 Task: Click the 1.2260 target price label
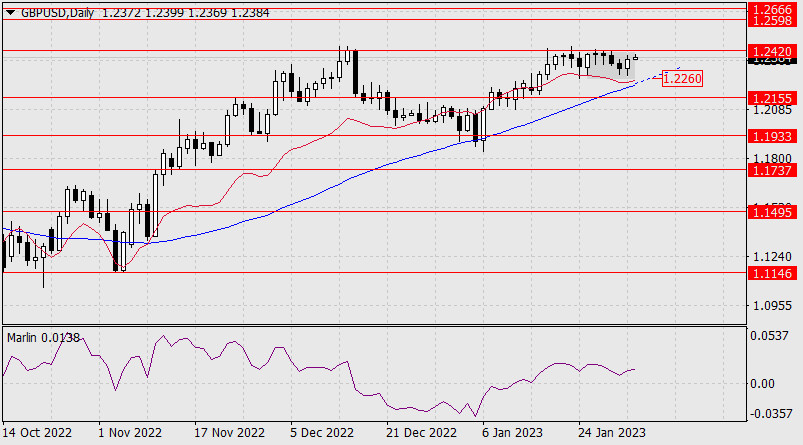click(x=682, y=78)
